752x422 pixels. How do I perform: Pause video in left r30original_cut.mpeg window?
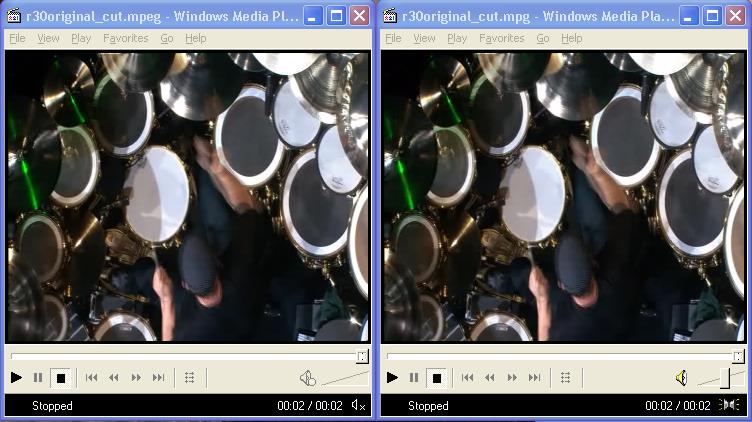[x=38, y=378]
